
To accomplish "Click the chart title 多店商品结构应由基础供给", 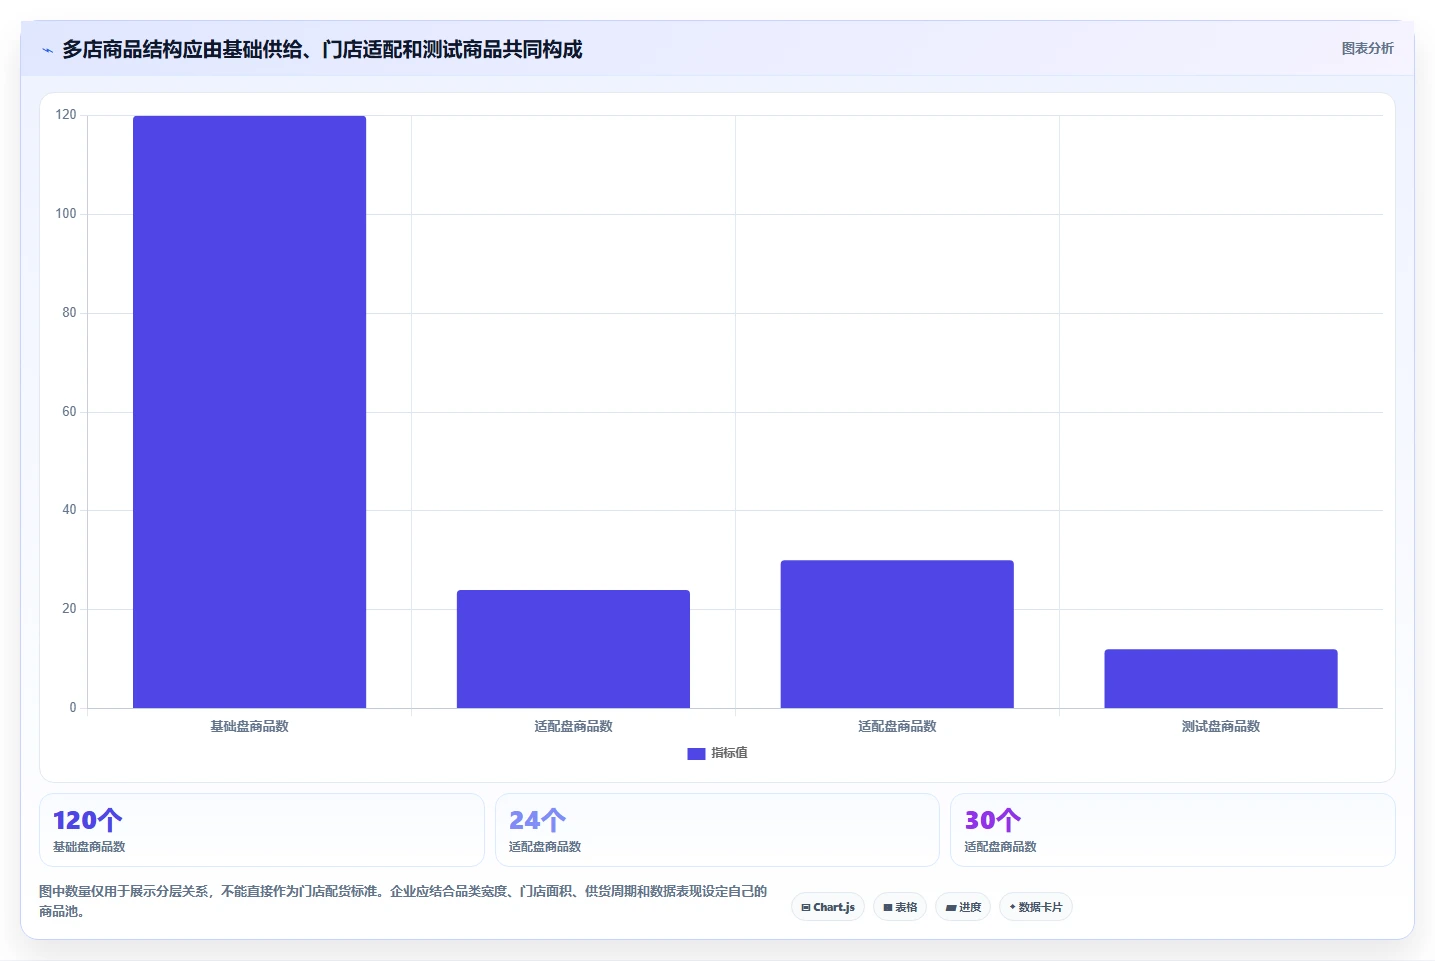I will (322, 49).
